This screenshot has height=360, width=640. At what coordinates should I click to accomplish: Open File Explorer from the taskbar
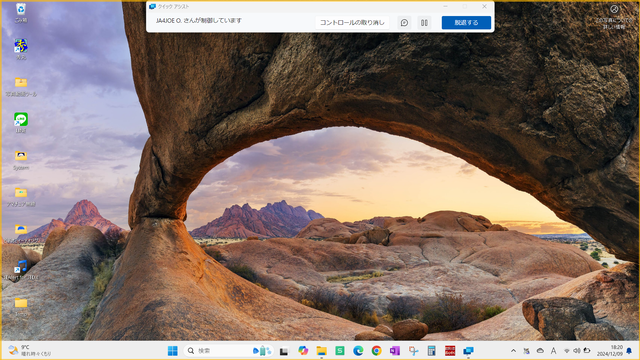tap(321, 351)
